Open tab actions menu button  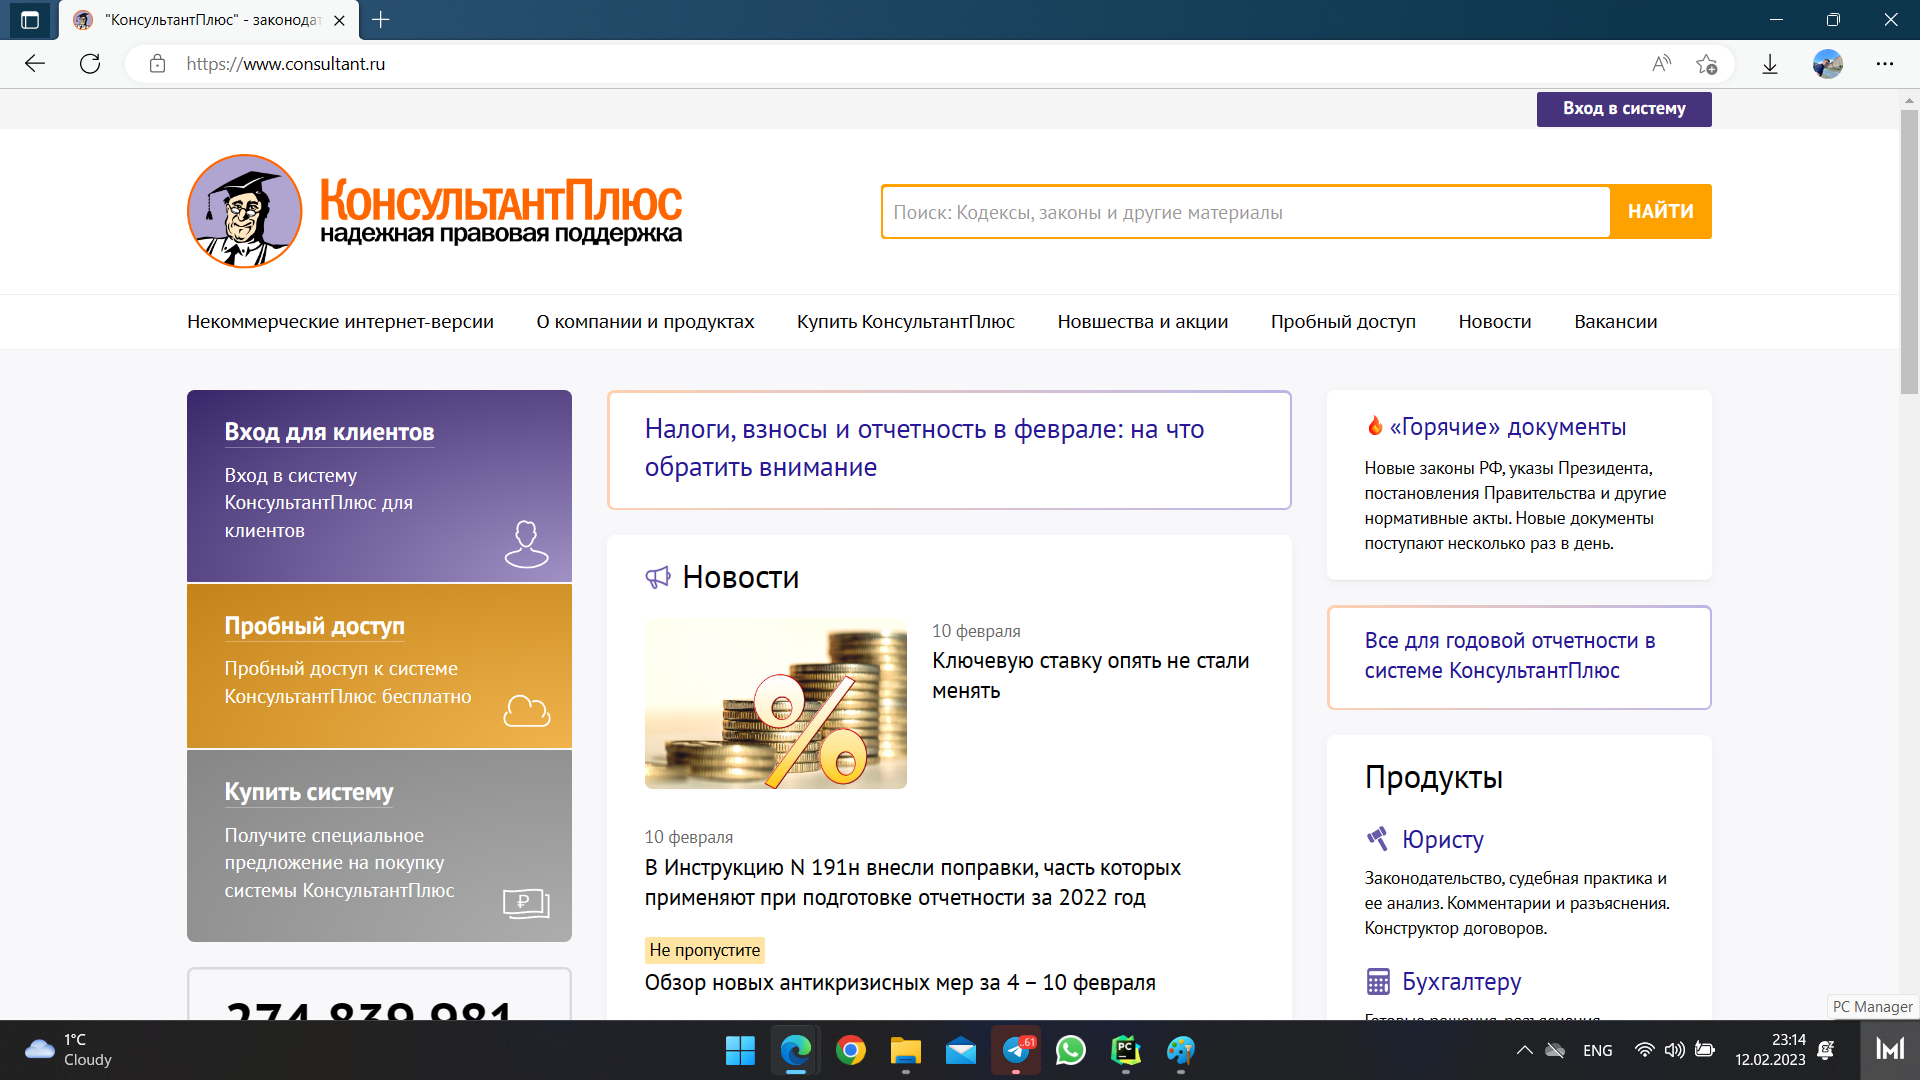point(30,20)
